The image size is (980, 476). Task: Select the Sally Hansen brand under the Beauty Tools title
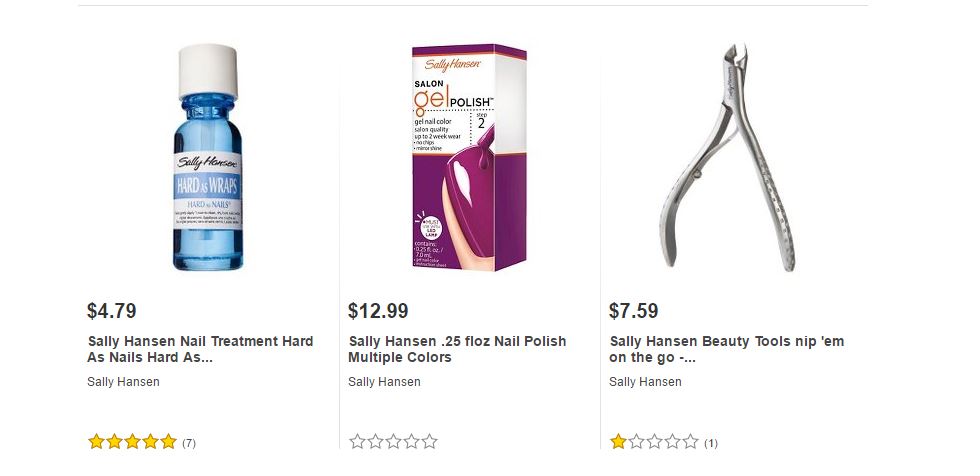click(645, 382)
